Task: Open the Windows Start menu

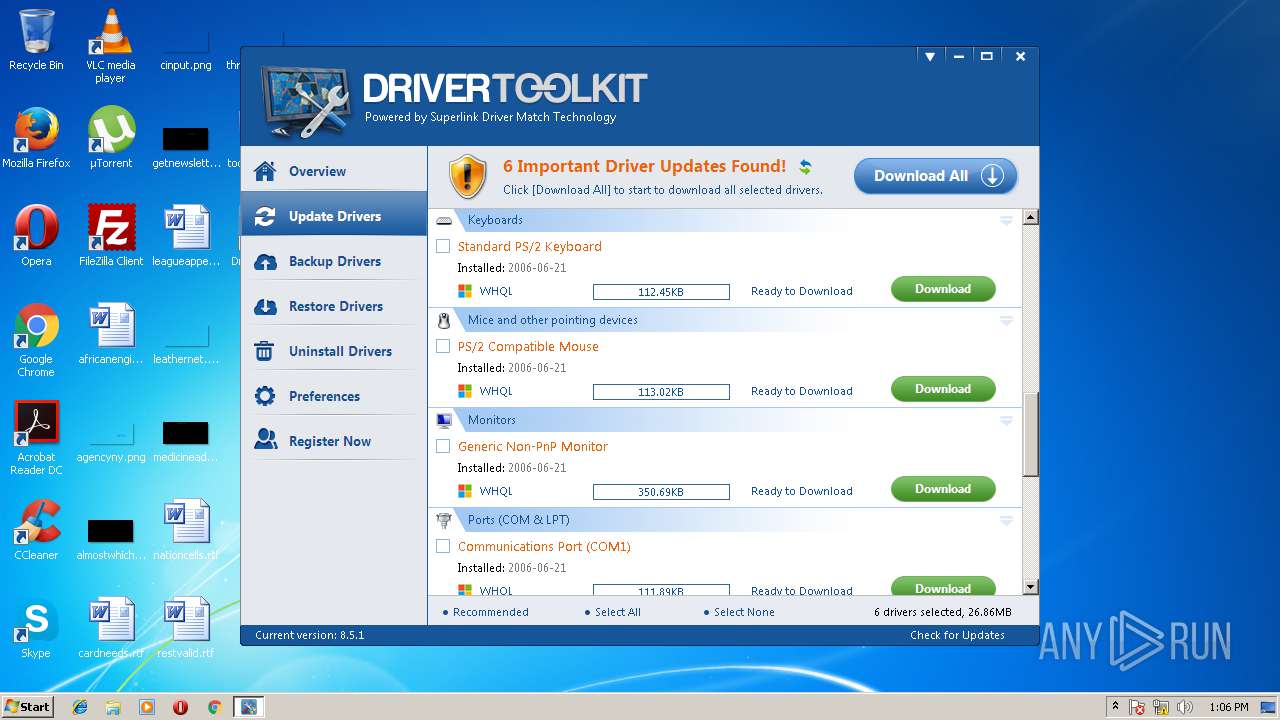Action: 28,707
